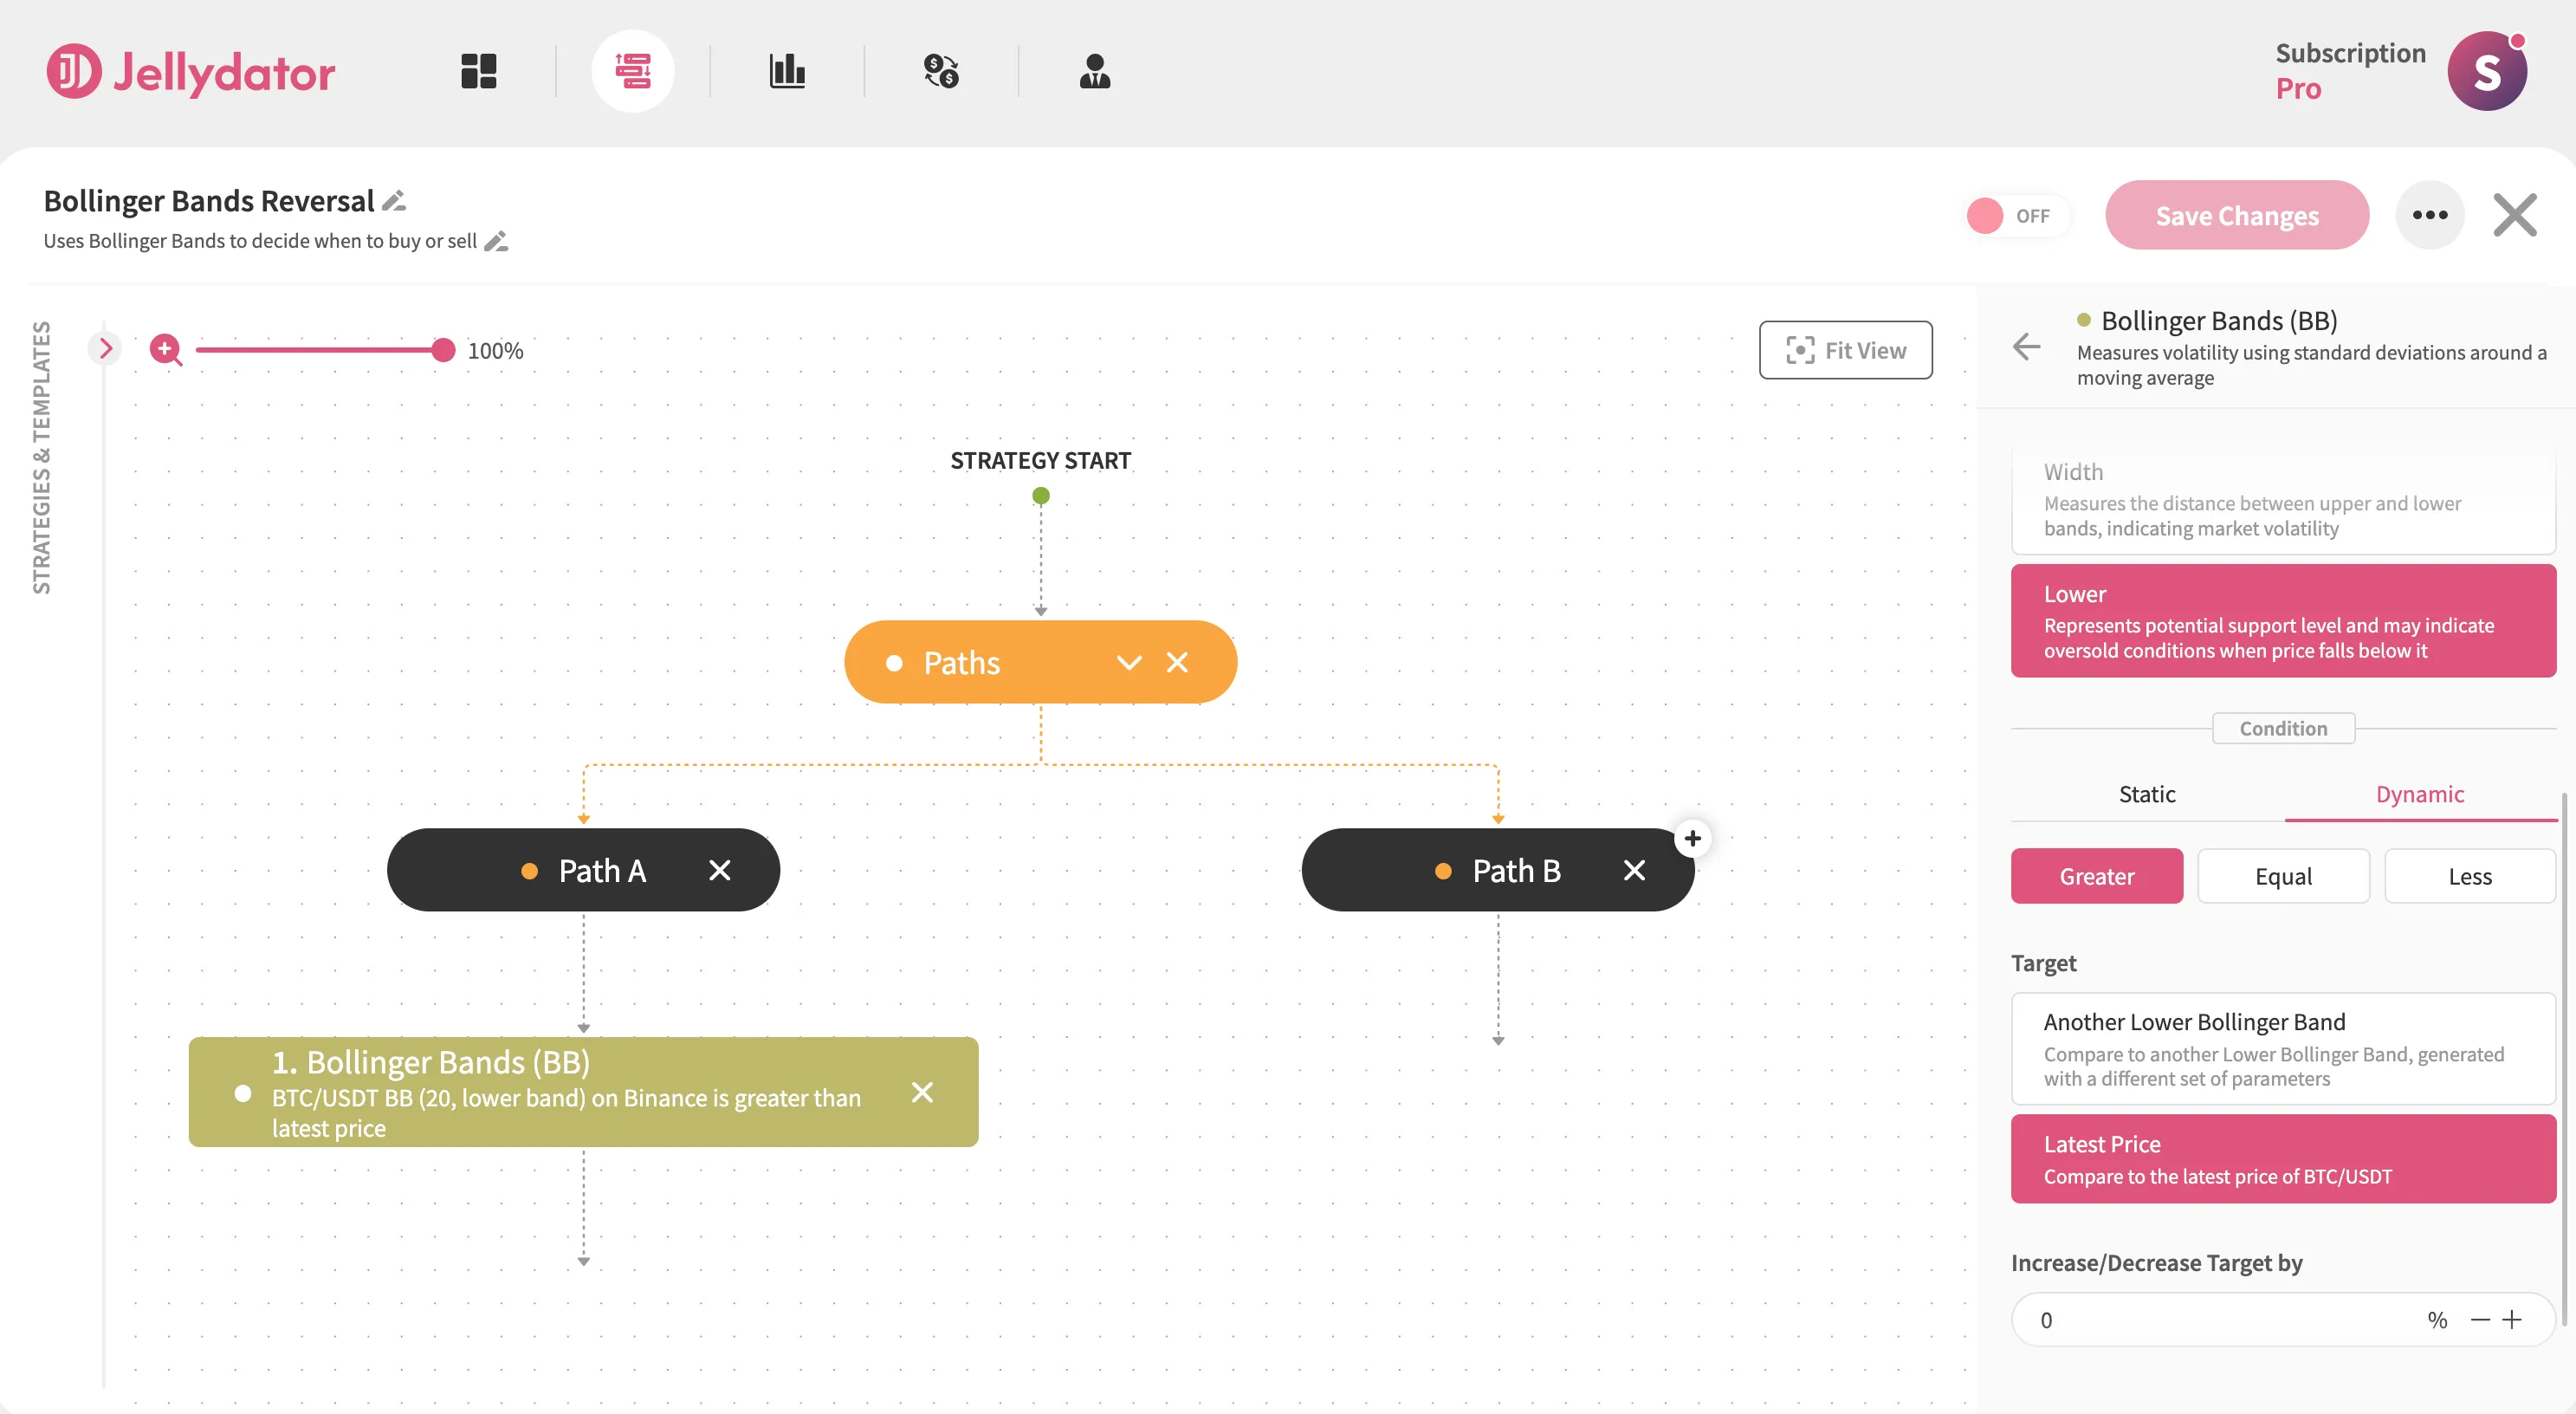Select the Paths node
Viewport: 2576px width, 1414px height.
1040,662
